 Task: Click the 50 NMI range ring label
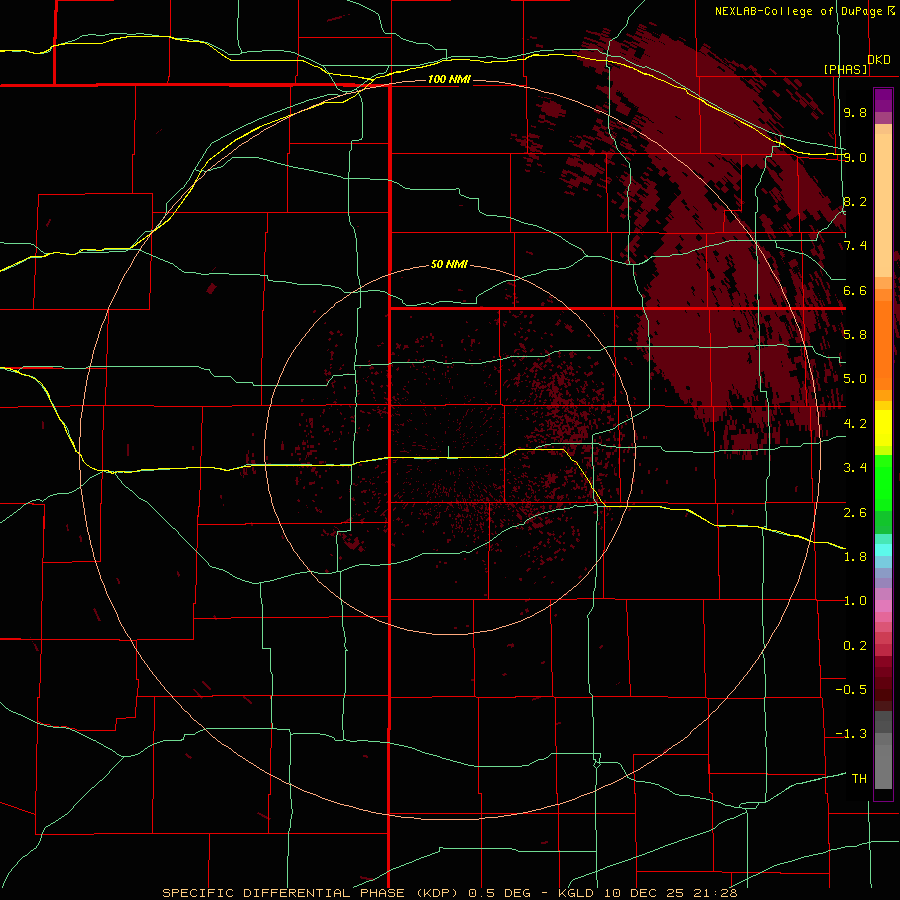(449, 265)
